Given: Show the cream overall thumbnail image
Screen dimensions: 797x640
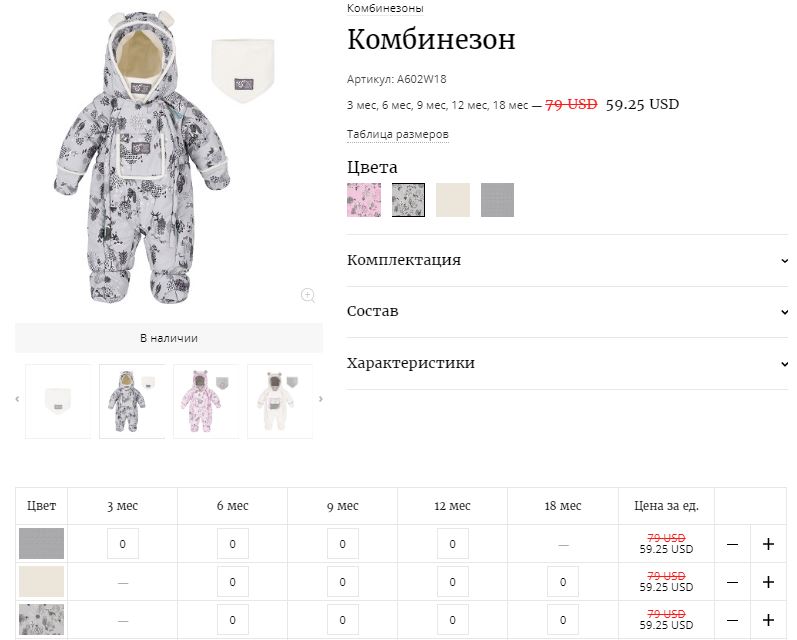Looking at the screenshot, I should click(279, 401).
